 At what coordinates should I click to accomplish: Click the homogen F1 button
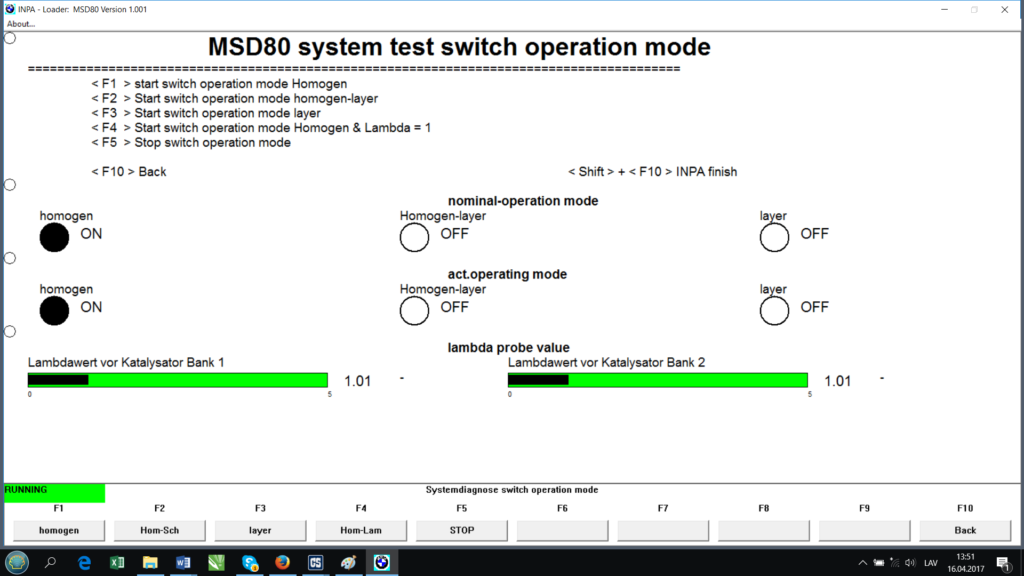[59, 530]
